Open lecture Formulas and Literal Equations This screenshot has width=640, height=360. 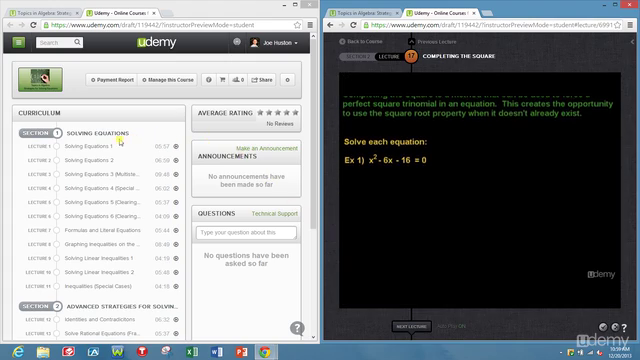pyautogui.click(x=102, y=230)
